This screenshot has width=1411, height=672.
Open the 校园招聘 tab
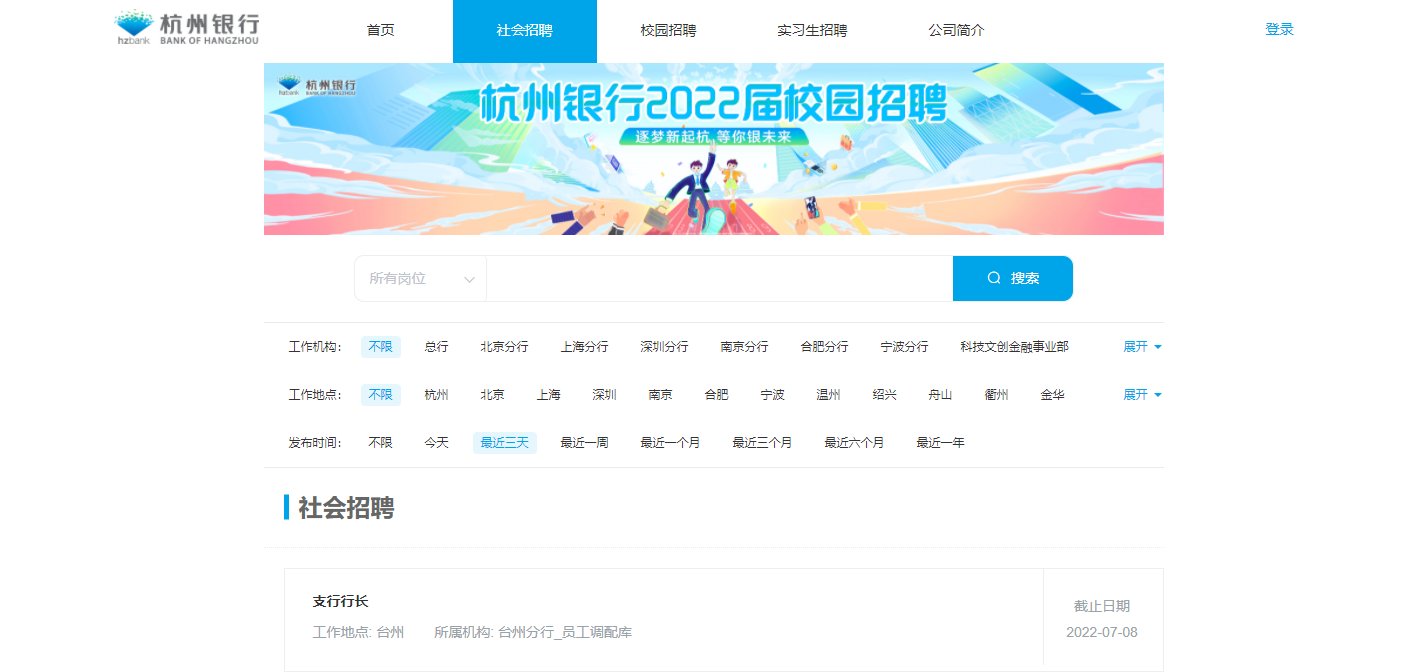point(668,31)
